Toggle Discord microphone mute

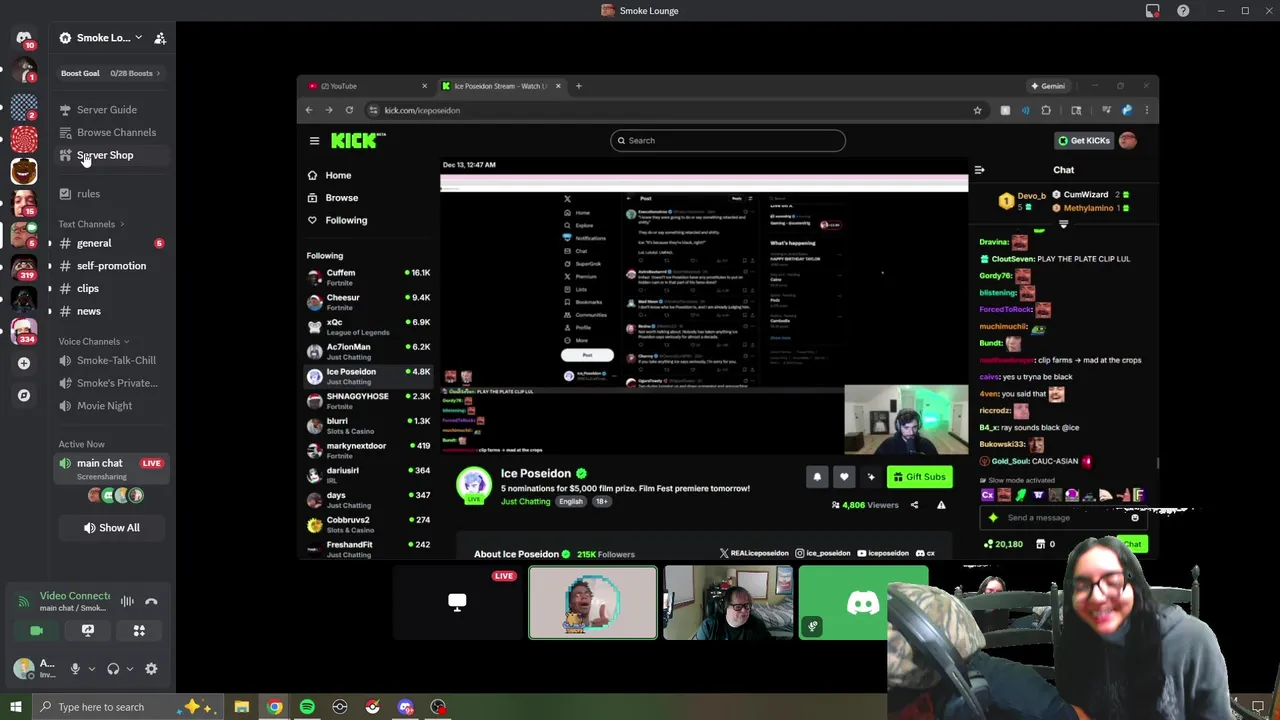click(75, 669)
